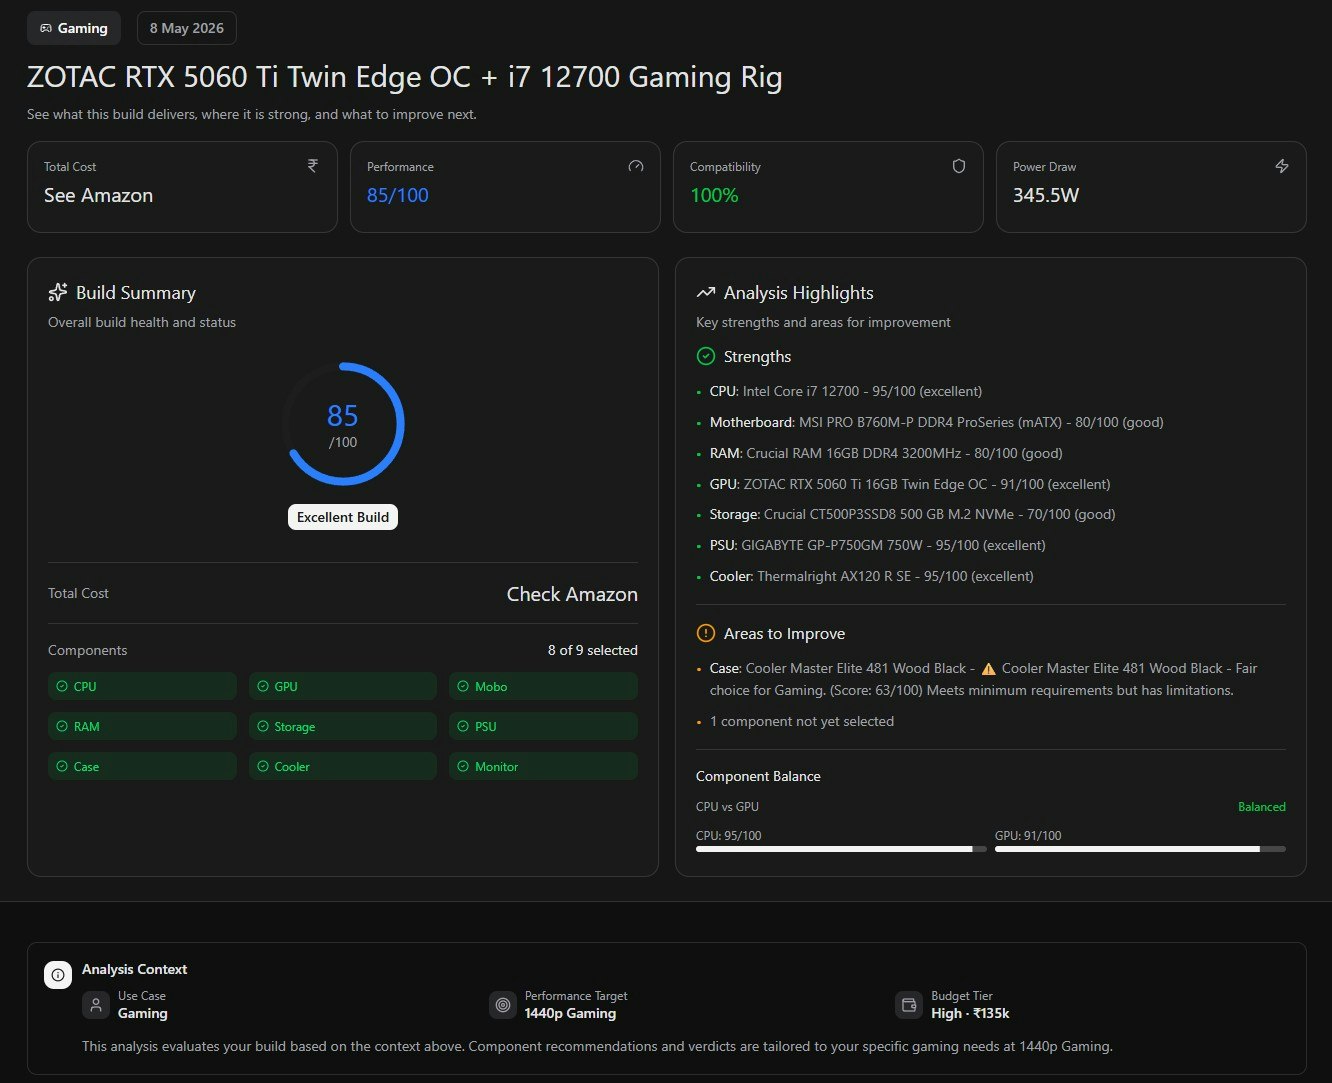Select the RAM component chip
Viewport: 1332px width, 1083px height.
(142, 726)
